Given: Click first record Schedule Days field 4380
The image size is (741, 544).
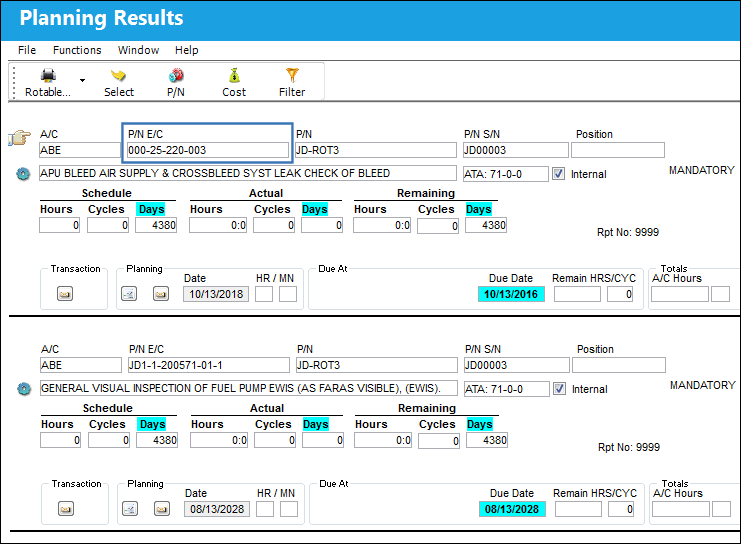Looking at the screenshot, I should 156,225.
